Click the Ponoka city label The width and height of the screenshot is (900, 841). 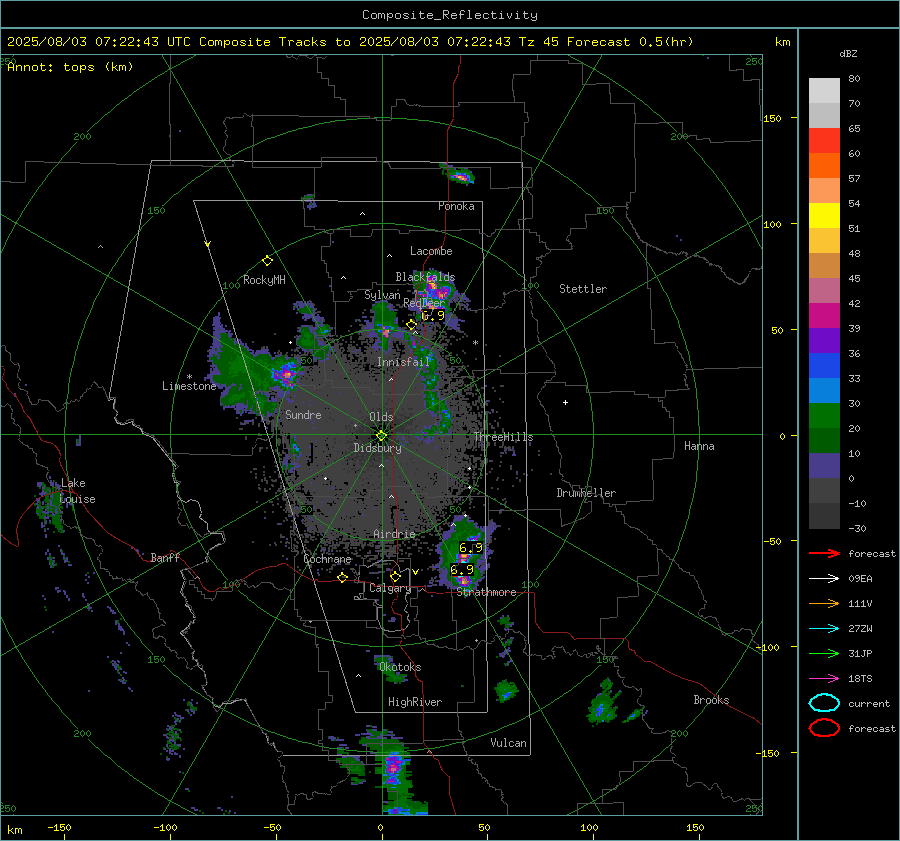456,206
